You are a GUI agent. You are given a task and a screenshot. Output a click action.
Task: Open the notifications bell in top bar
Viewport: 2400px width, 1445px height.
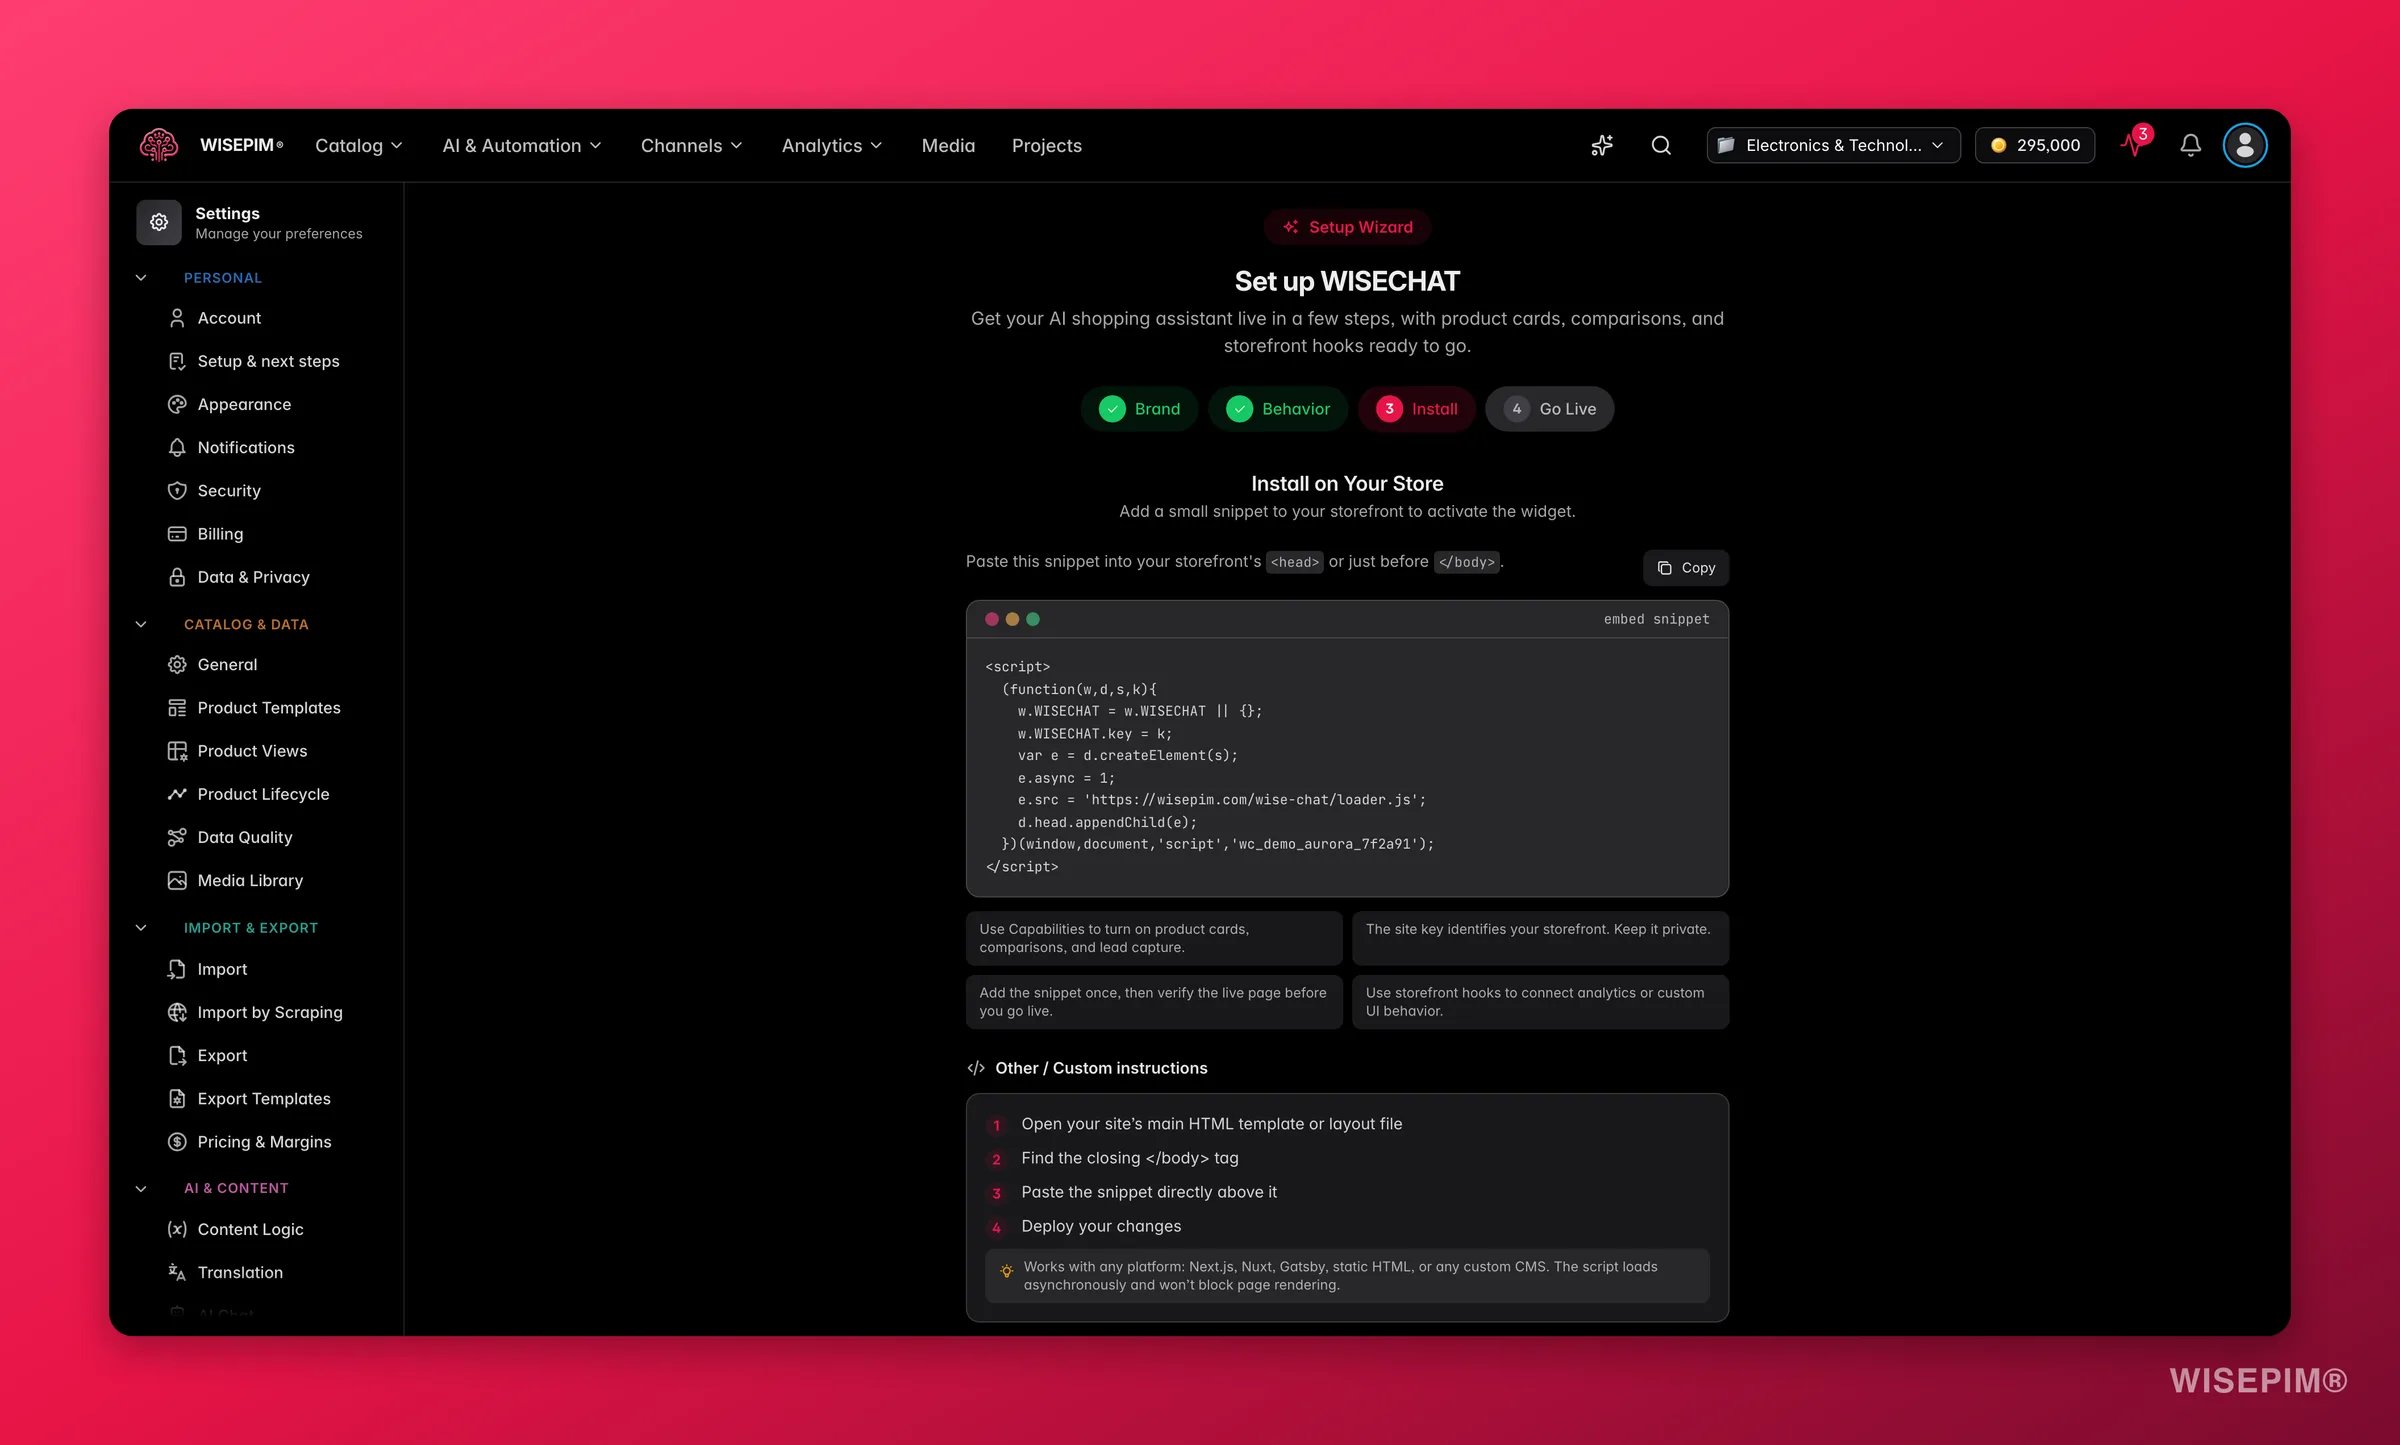point(2190,145)
